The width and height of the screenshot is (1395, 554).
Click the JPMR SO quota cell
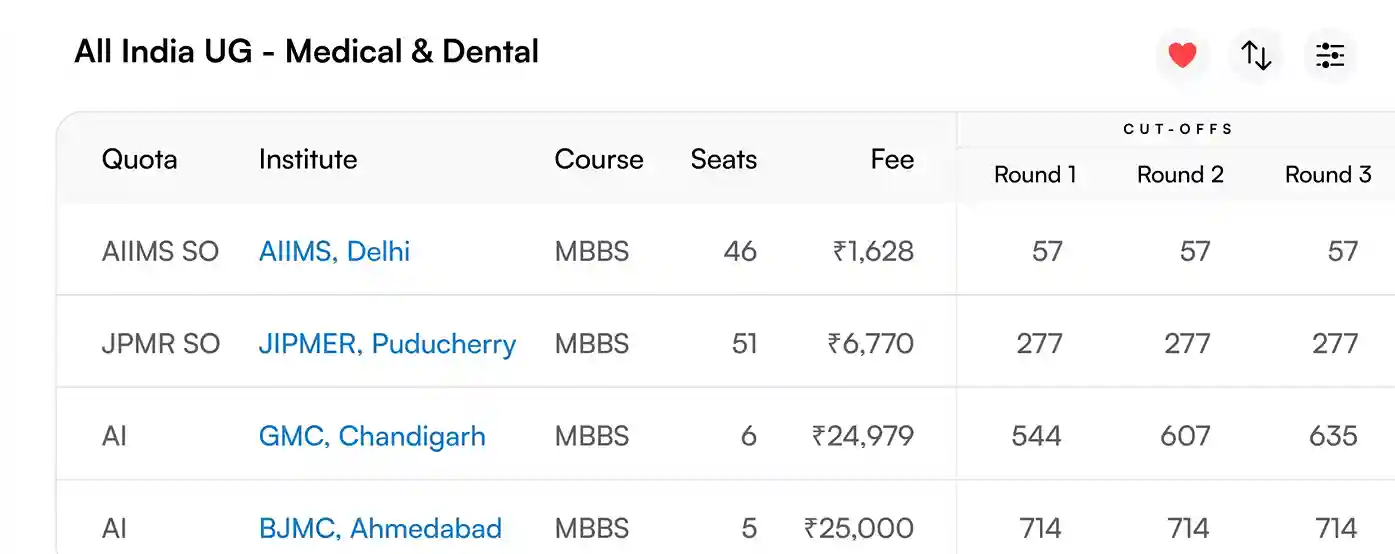(x=160, y=344)
